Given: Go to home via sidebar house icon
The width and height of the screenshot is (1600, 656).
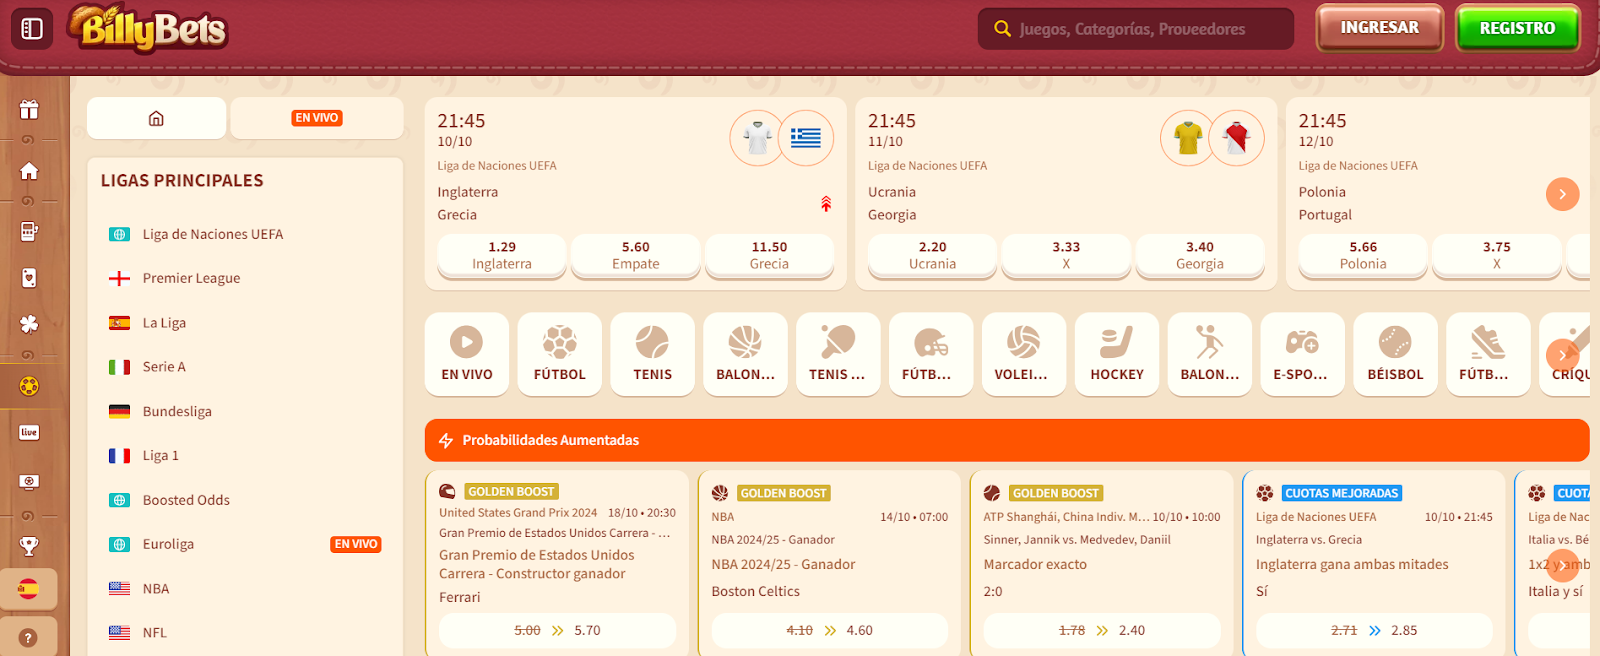Looking at the screenshot, I should coord(29,171).
